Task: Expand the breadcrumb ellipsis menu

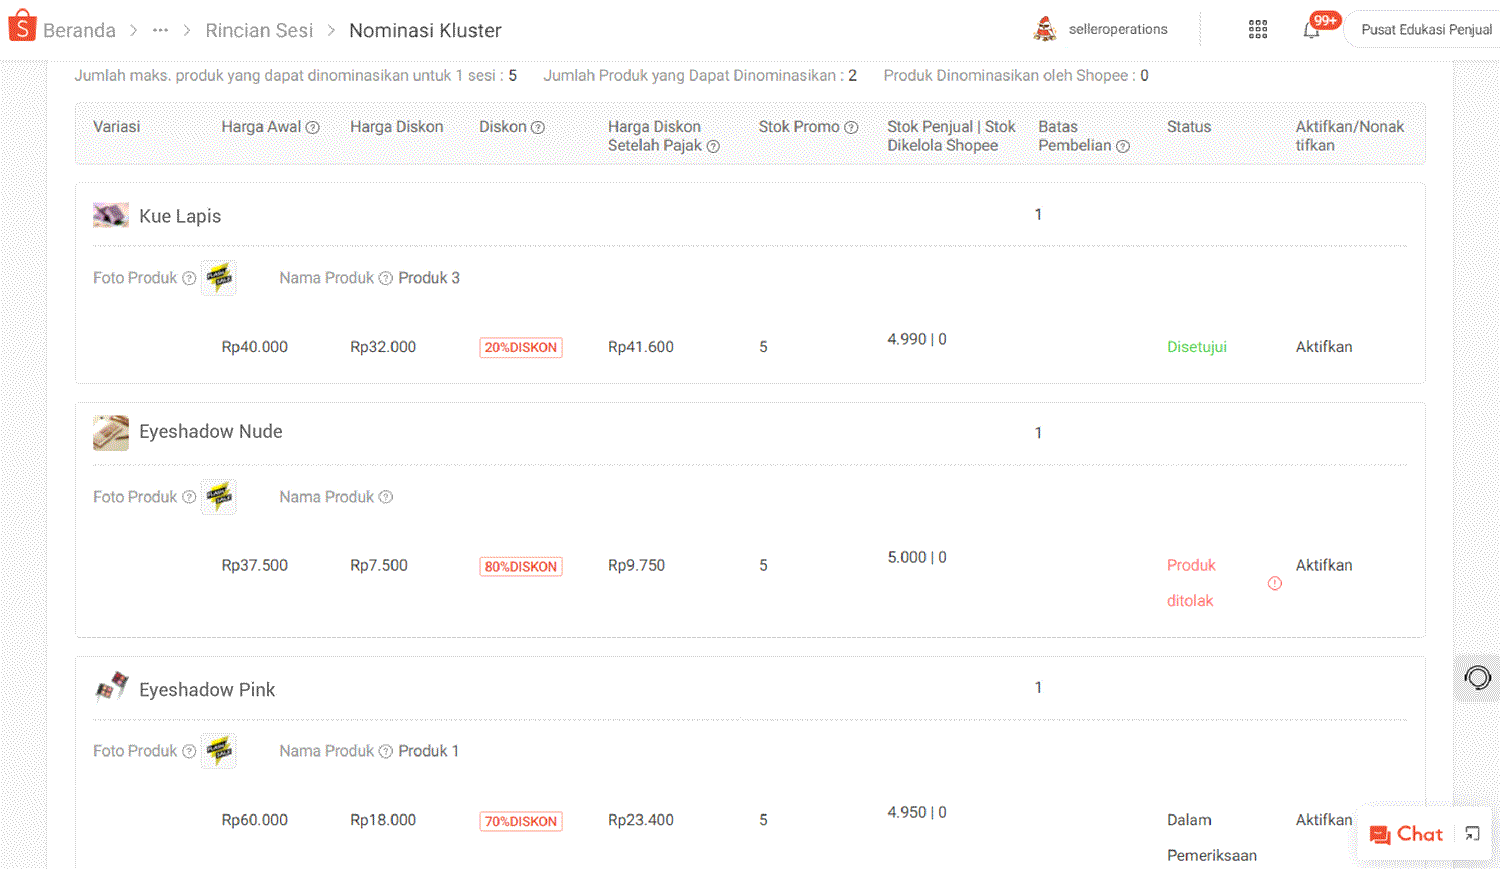Action: tap(160, 30)
